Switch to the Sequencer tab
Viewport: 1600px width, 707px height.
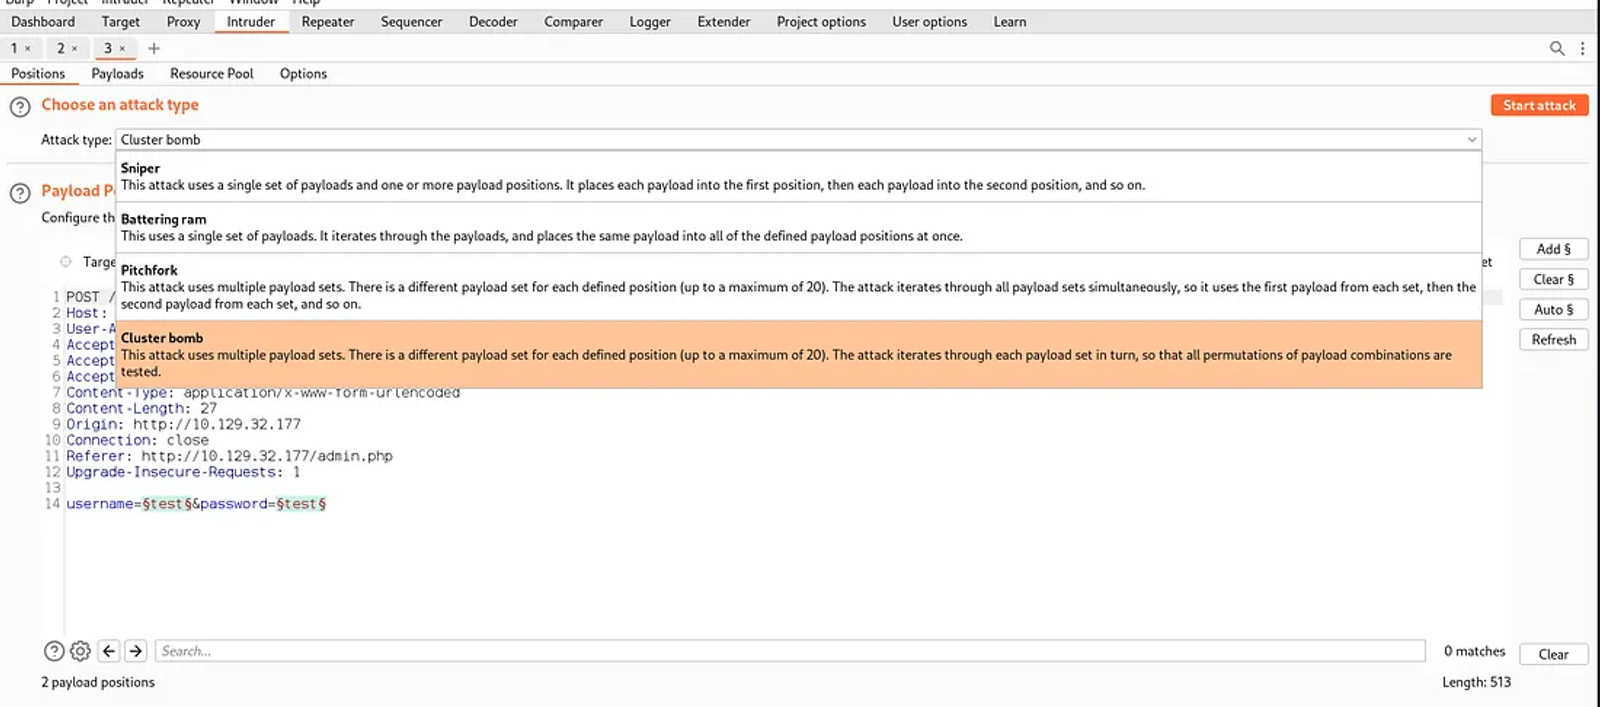click(411, 21)
